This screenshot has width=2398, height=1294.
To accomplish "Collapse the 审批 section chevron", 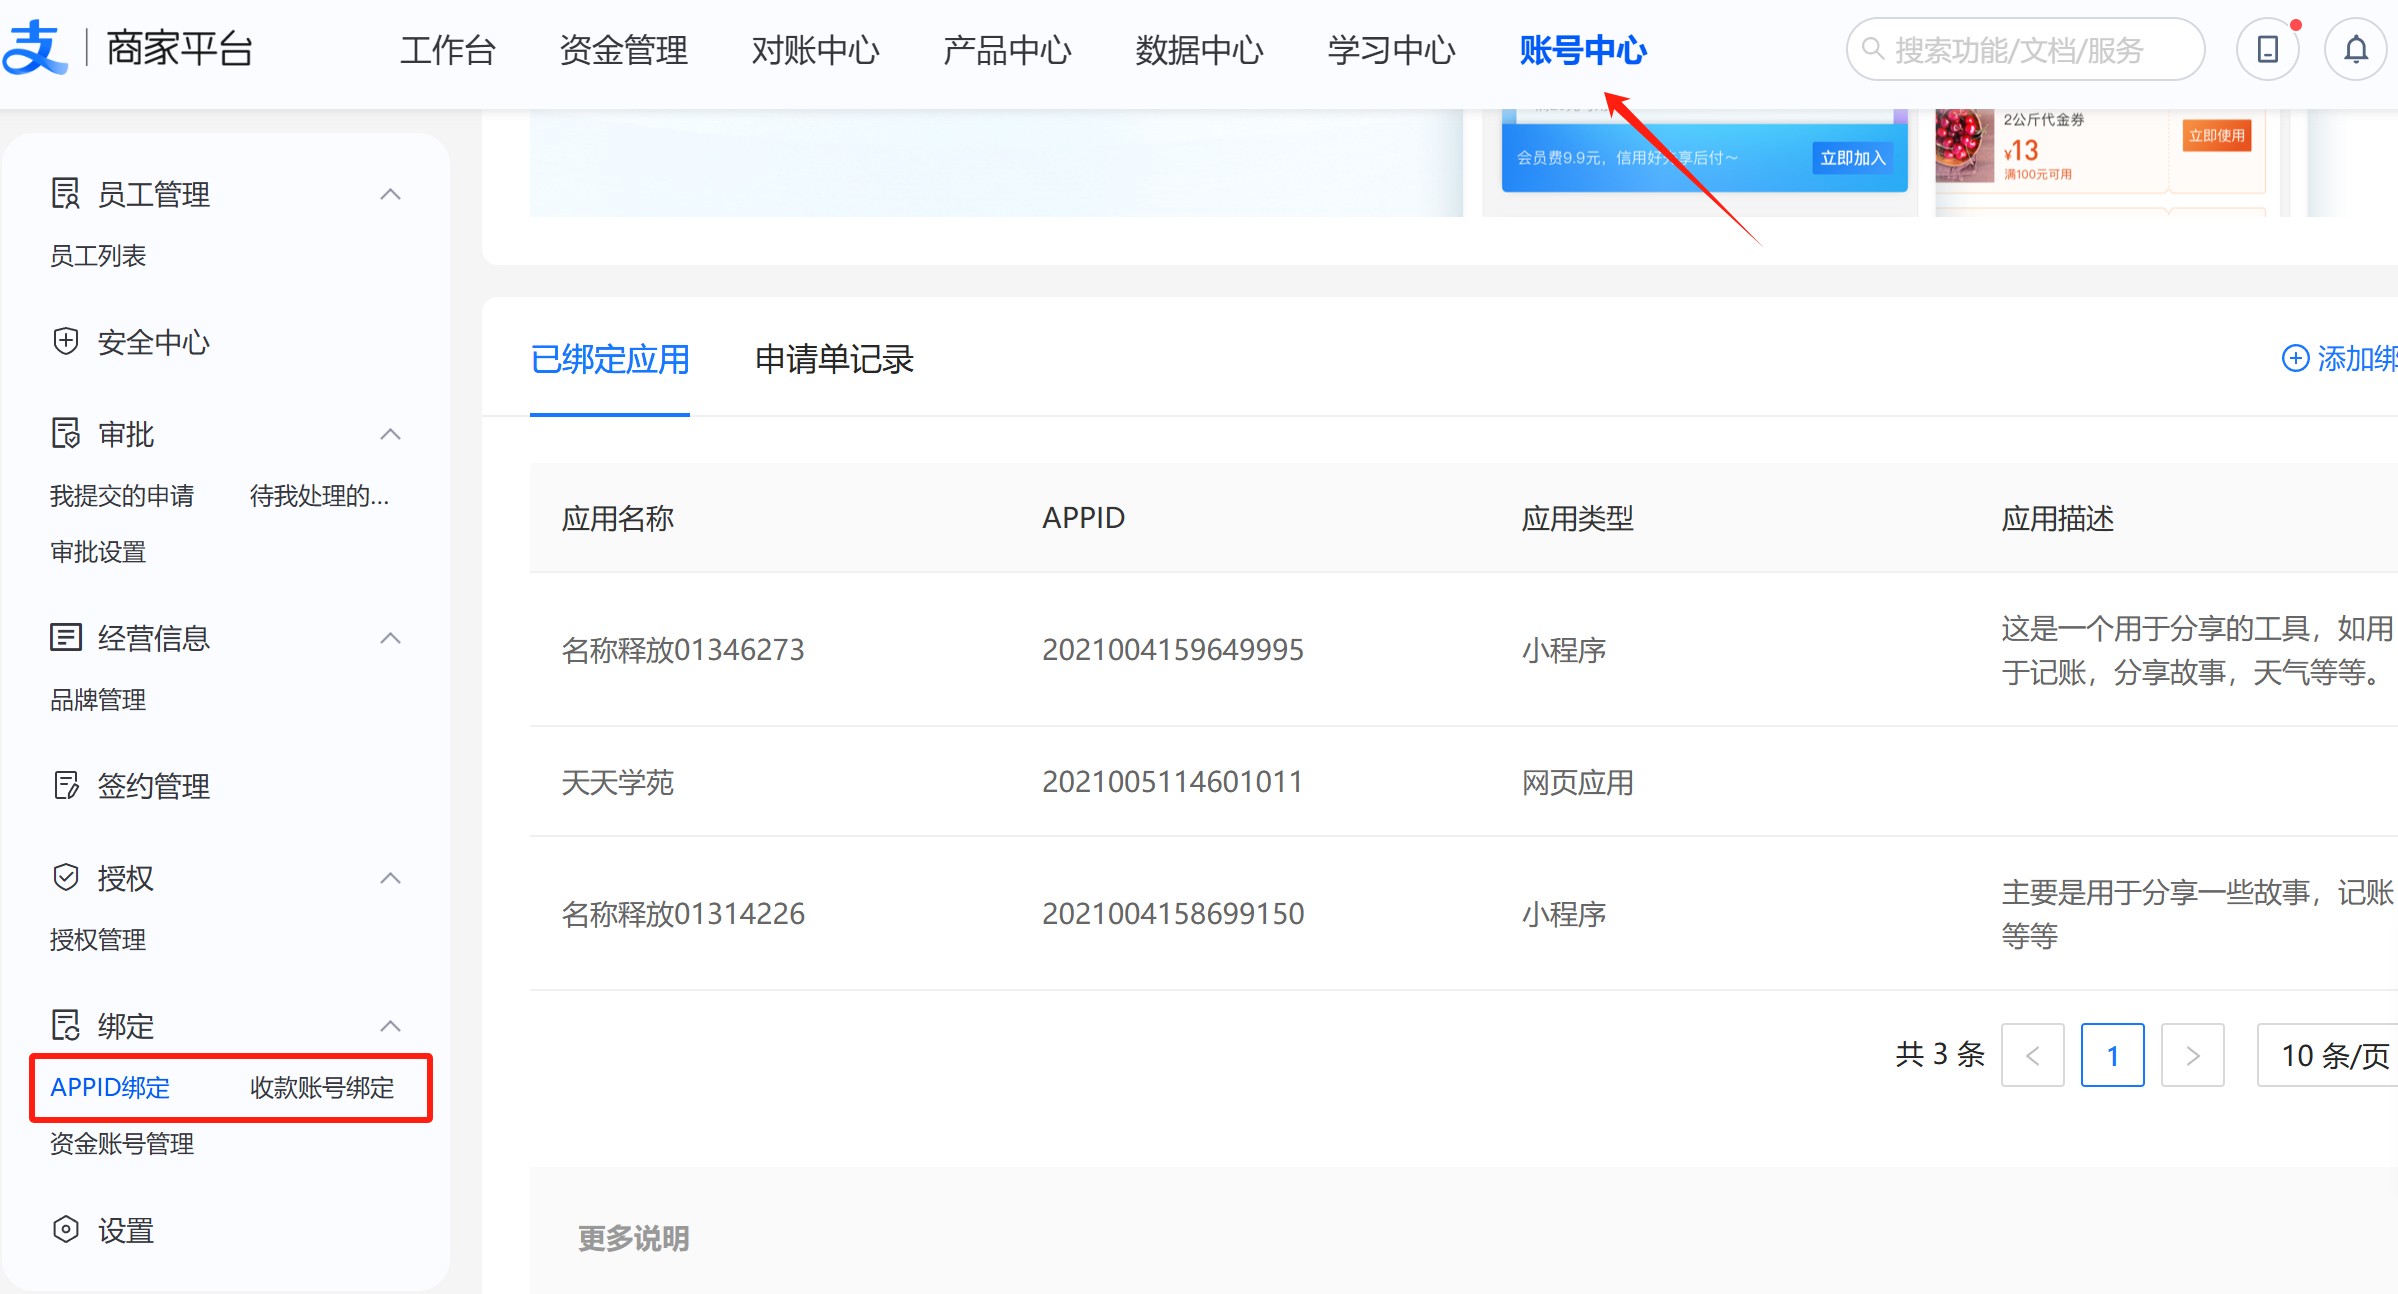I will coord(391,434).
